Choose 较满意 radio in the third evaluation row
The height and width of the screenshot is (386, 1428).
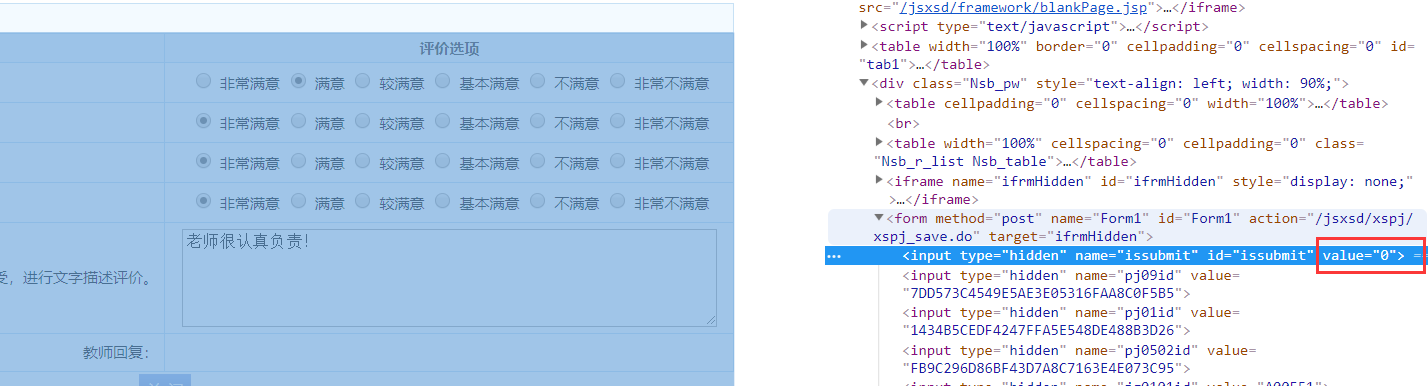click(363, 161)
